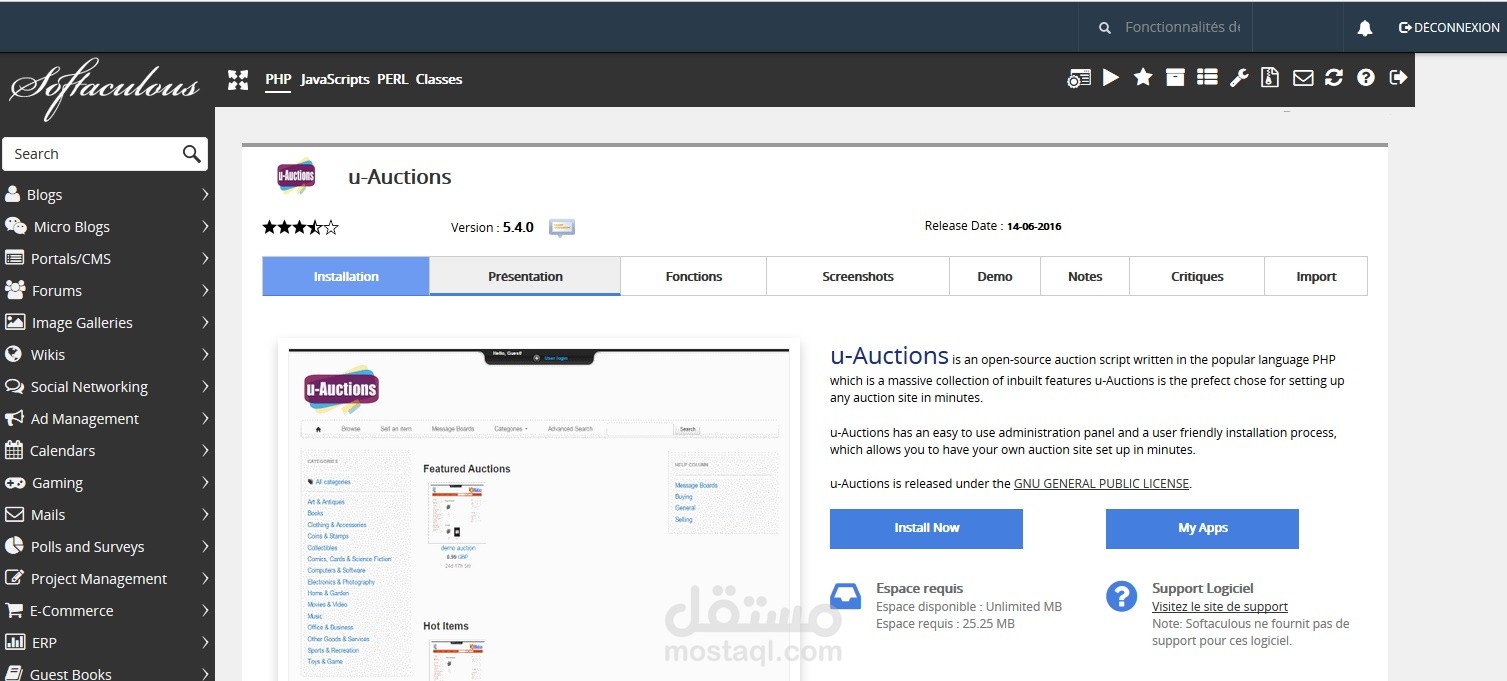Open the envelope email settings icon
The height and width of the screenshot is (681, 1507).
point(1303,77)
